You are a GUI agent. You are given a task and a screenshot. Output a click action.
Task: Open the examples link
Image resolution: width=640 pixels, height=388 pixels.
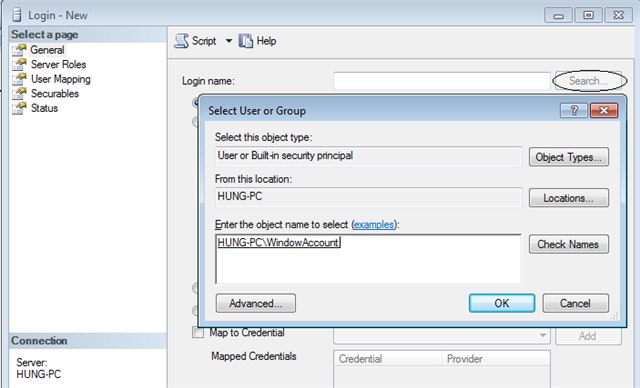374,224
